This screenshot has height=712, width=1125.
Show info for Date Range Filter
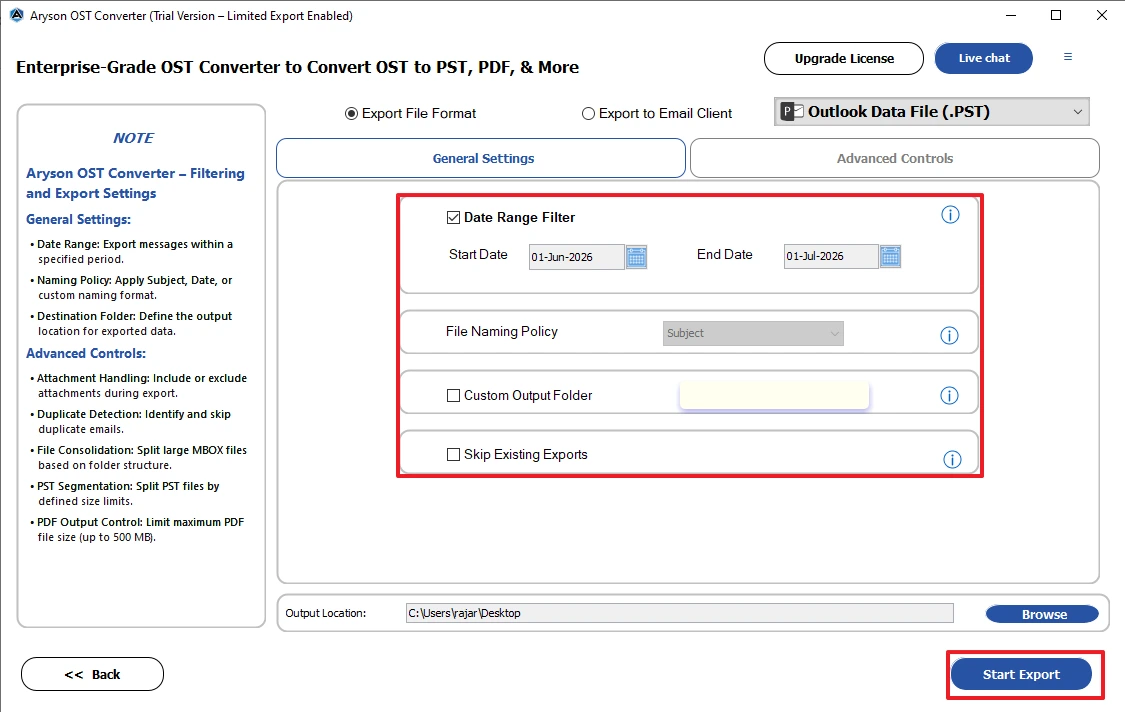950,215
